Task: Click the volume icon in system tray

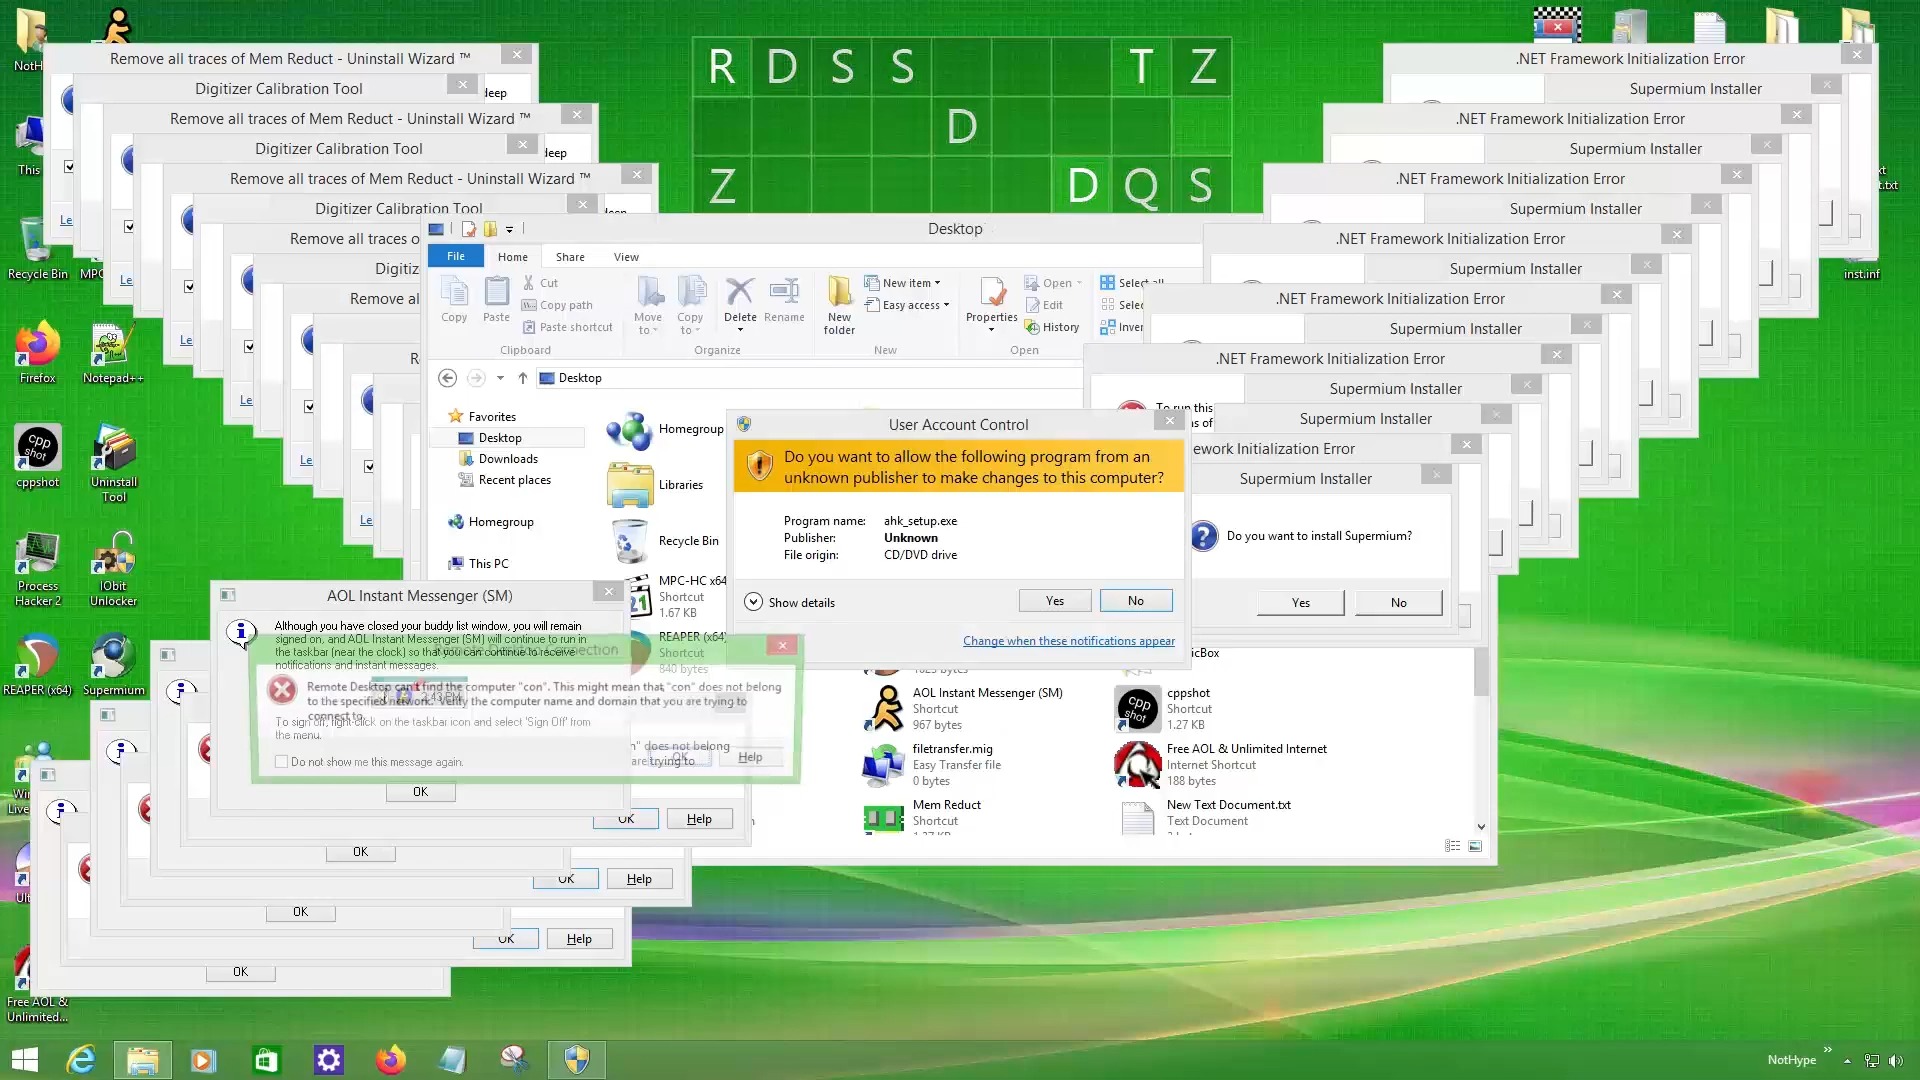Action: (x=1896, y=1061)
